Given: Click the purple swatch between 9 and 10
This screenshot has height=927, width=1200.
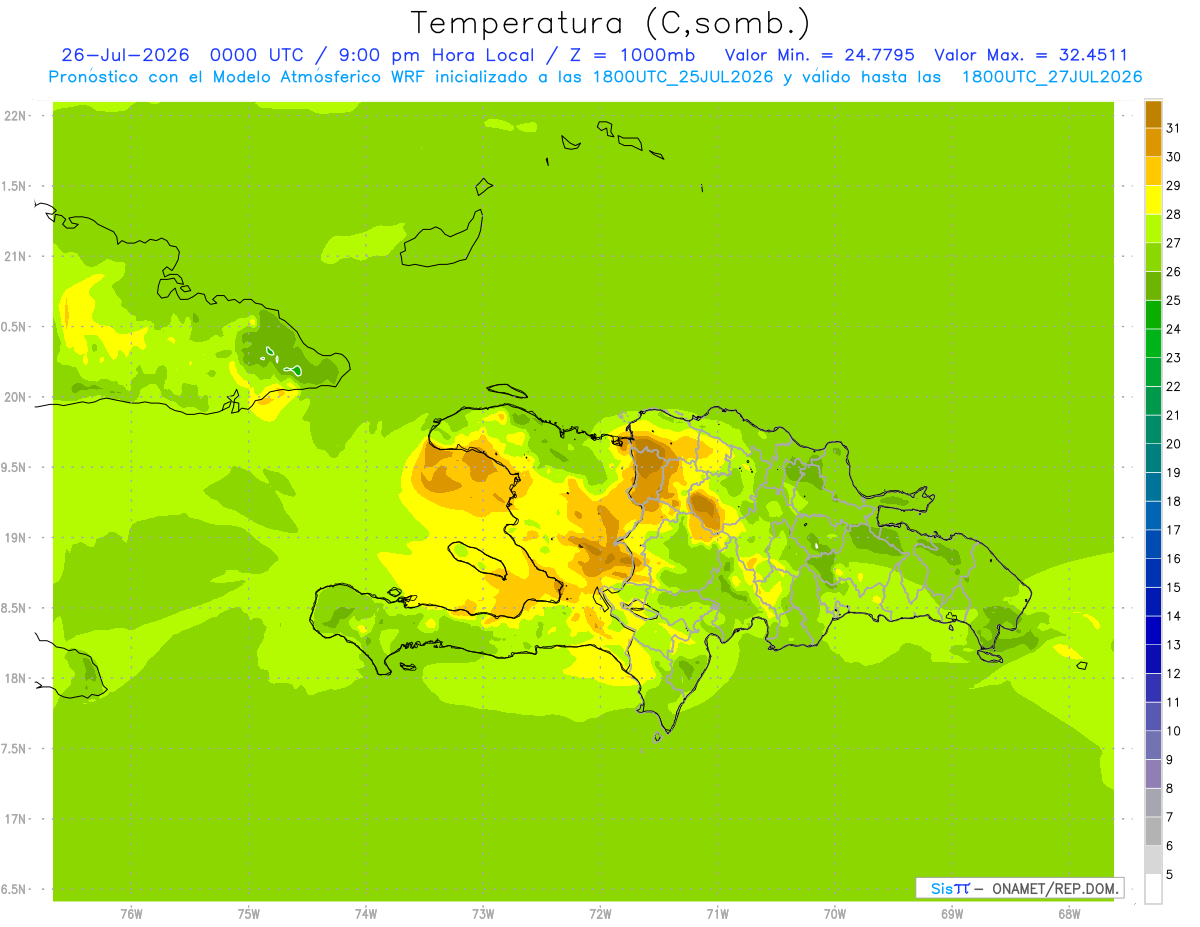Looking at the screenshot, I should (x=1153, y=745).
